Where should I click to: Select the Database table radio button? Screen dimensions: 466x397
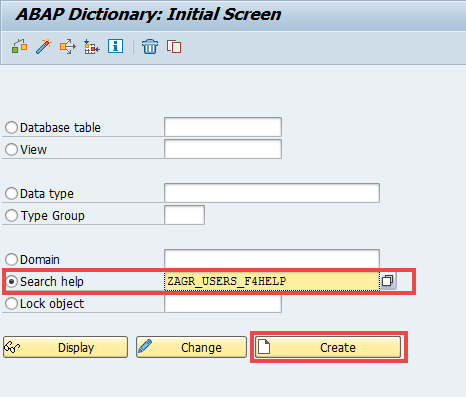point(11,127)
